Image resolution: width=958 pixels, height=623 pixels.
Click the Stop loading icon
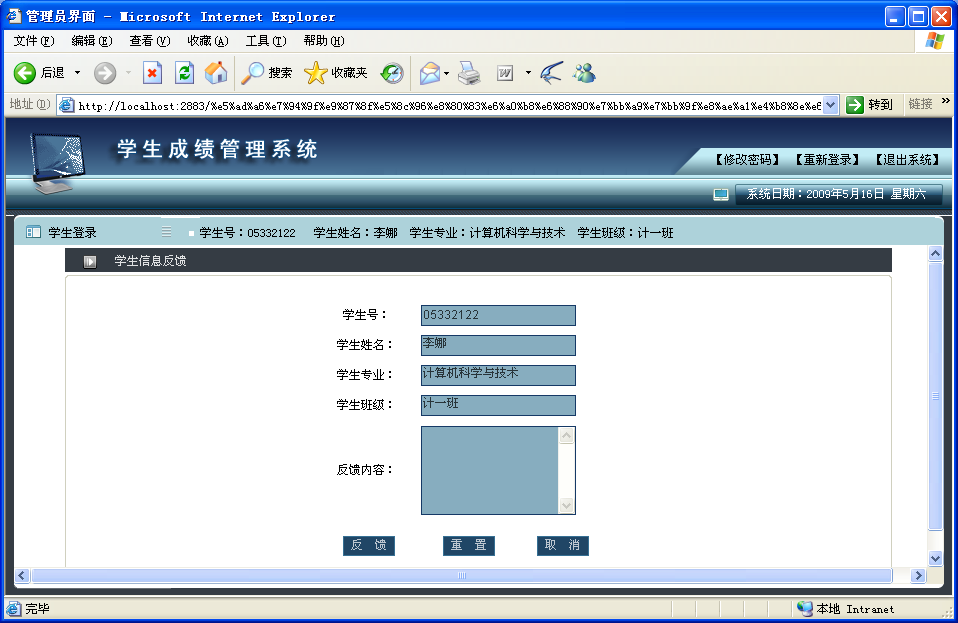click(152, 73)
